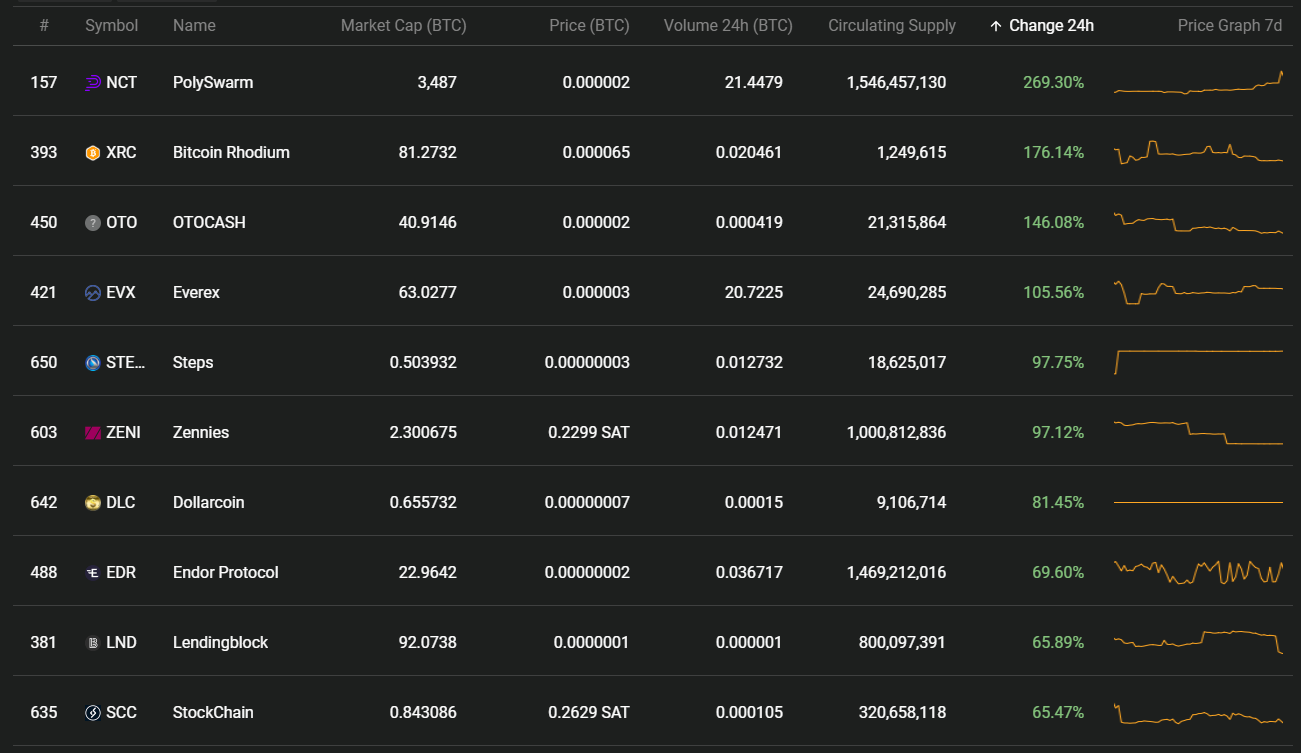Click the Steps coin logo
This screenshot has height=753, width=1301.
(93, 362)
